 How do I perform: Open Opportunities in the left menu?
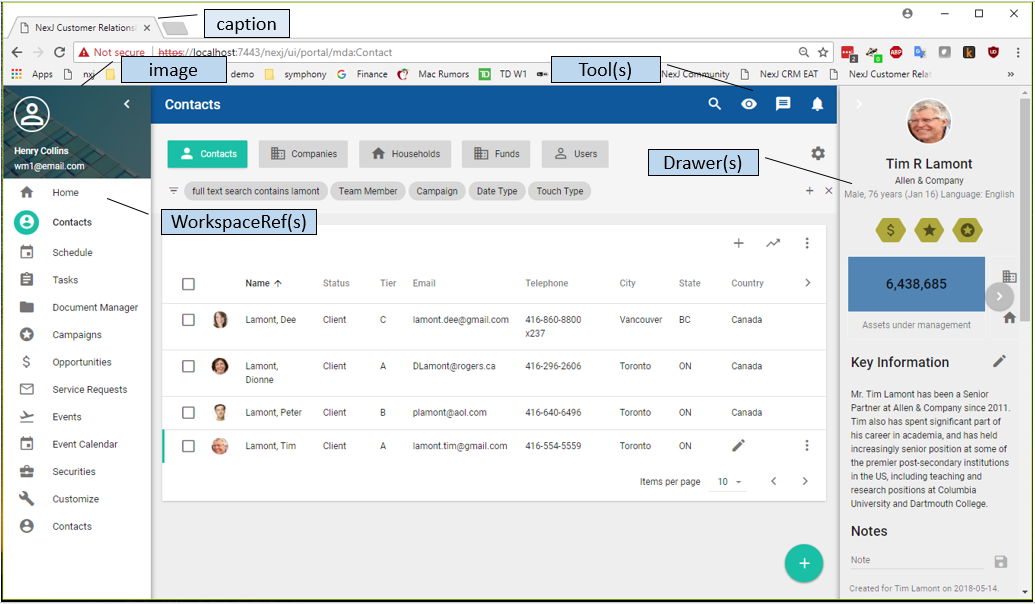pos(82,362)
